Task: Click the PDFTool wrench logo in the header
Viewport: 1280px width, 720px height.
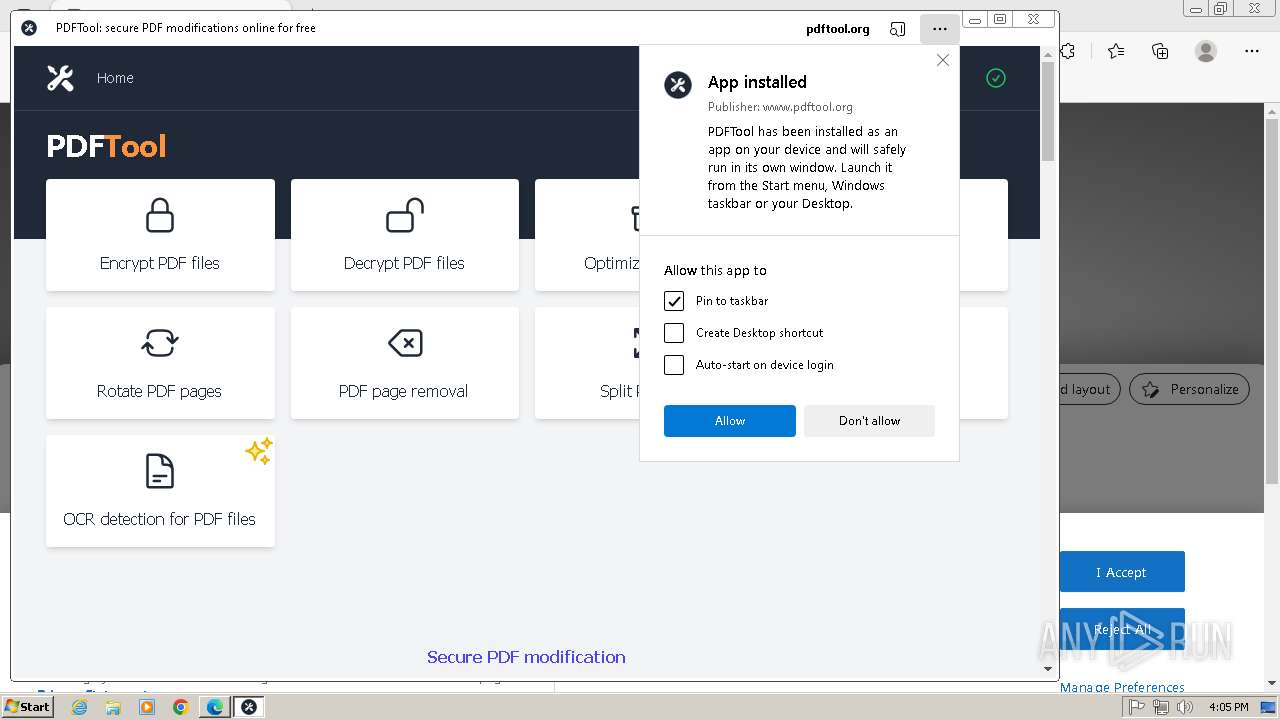Action: (60, 78)
